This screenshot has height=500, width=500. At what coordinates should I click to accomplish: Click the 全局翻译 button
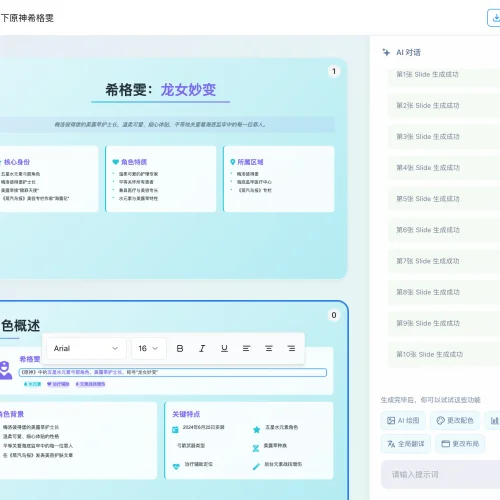coord(406,444)
